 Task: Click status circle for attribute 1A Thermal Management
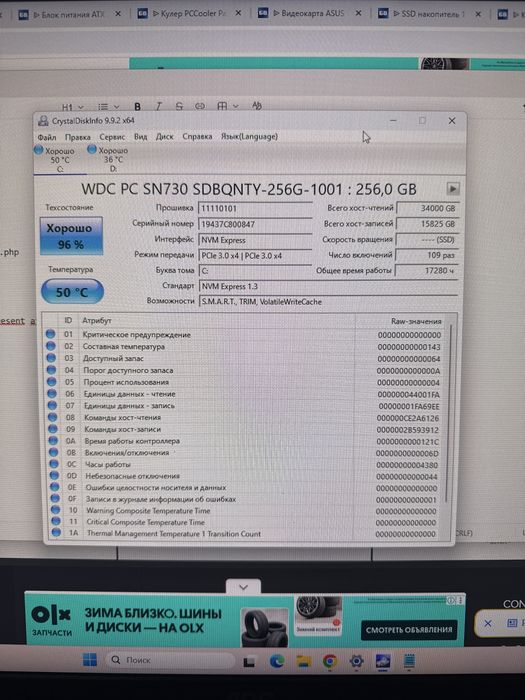[56, 532]
